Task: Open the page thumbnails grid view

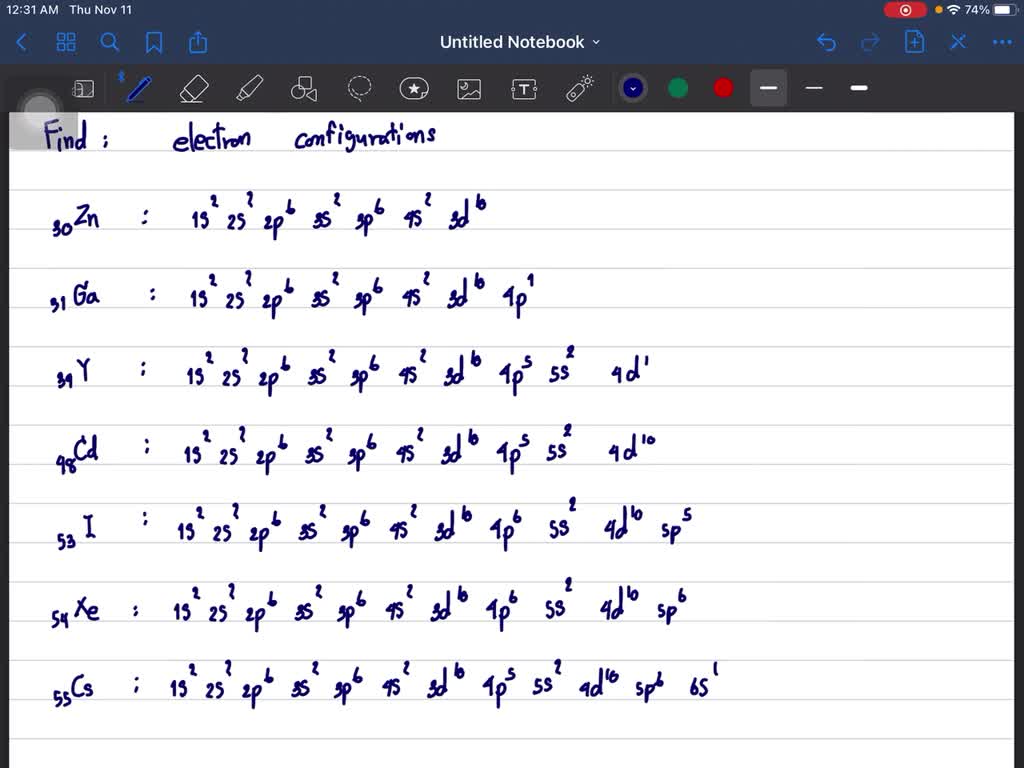Action: (66, 42)
